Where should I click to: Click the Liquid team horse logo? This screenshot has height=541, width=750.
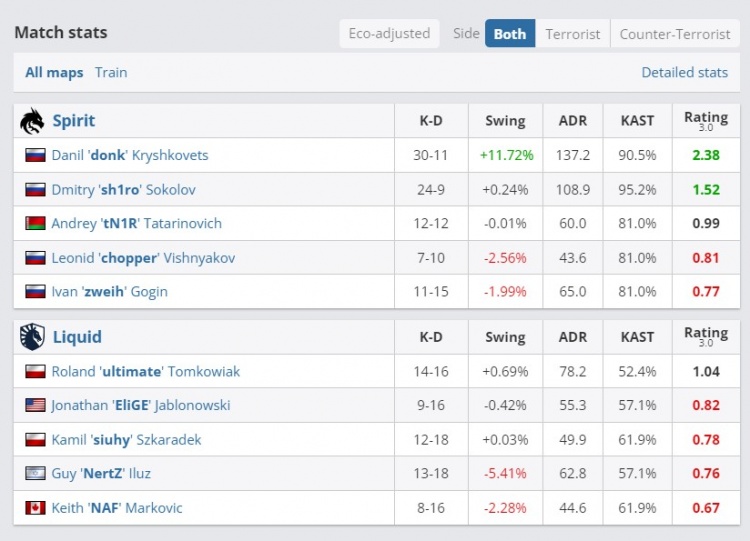click(32, 337)
